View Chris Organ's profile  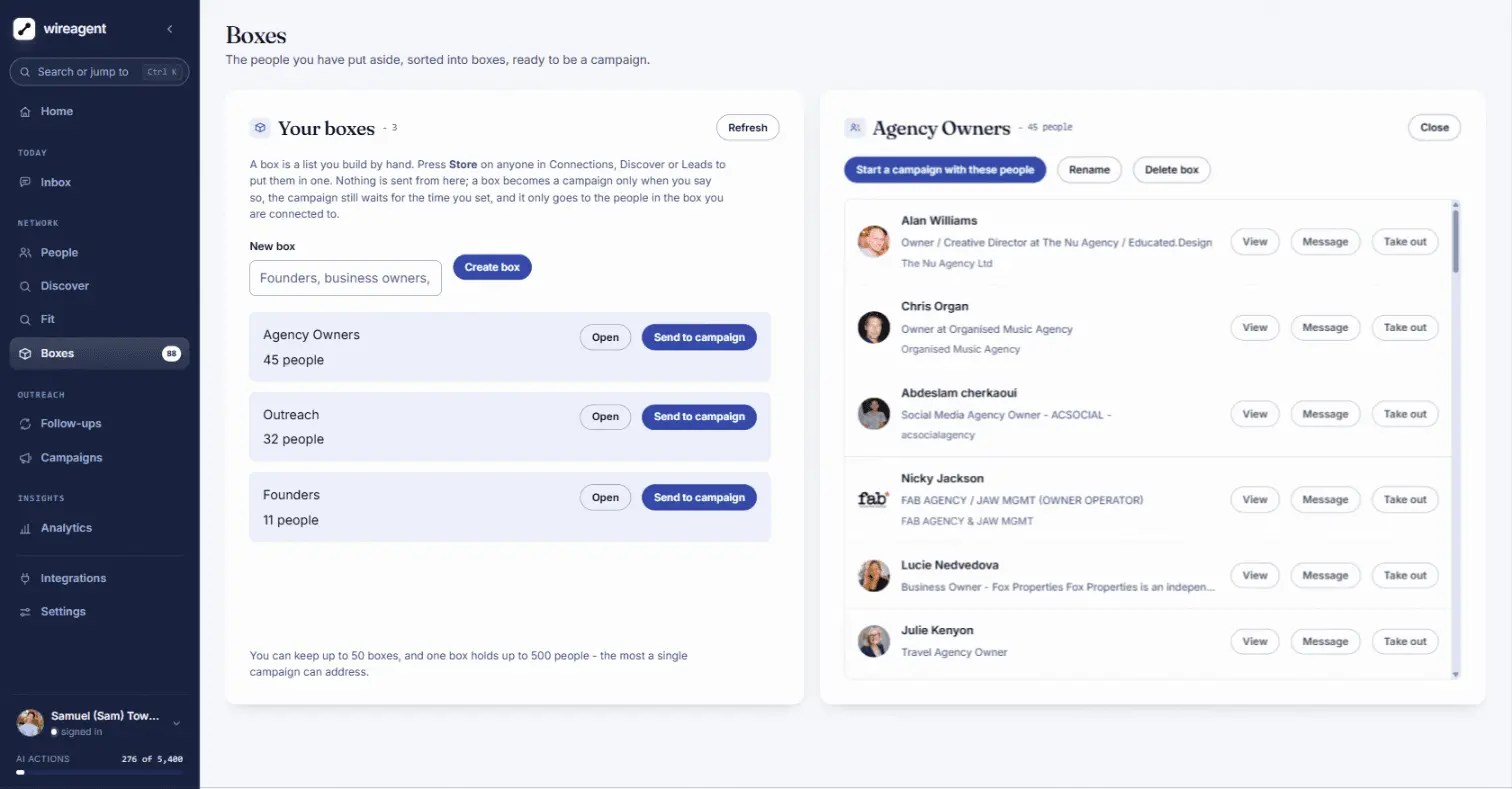(1254, 328)
